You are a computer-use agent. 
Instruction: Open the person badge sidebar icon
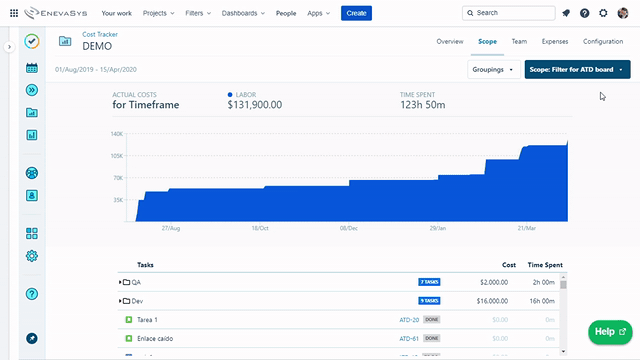[32, 196]
